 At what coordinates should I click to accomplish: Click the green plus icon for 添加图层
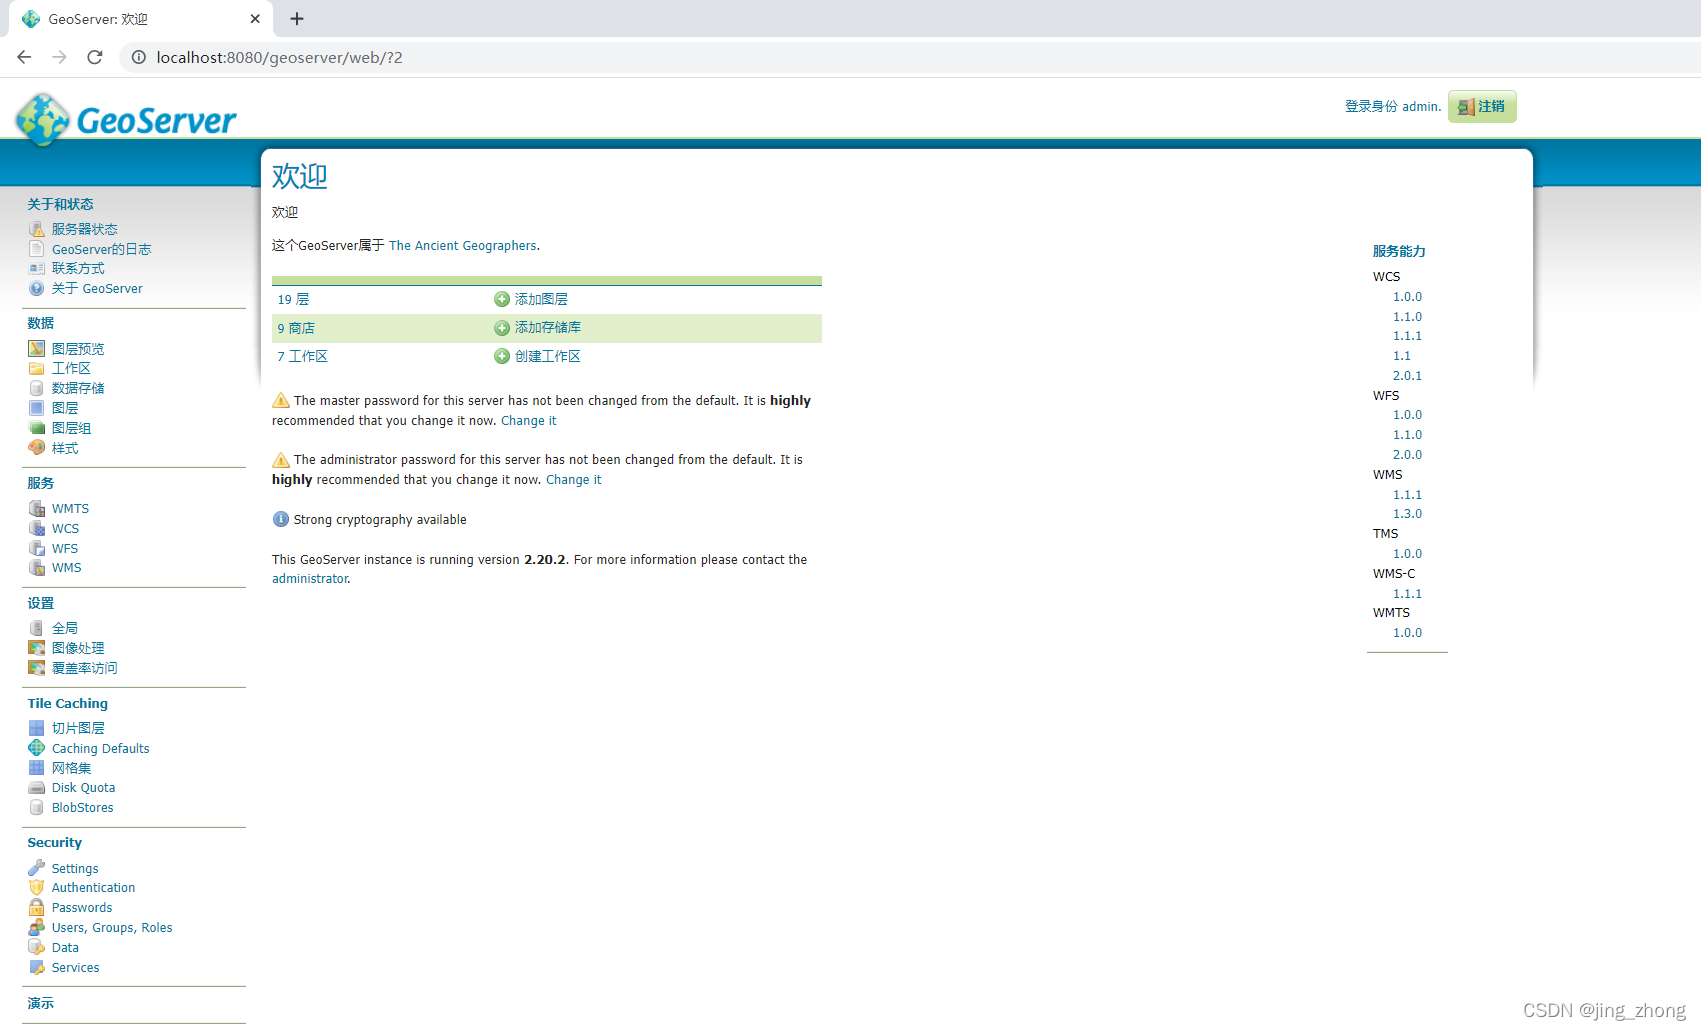click(x=502, y=299)
